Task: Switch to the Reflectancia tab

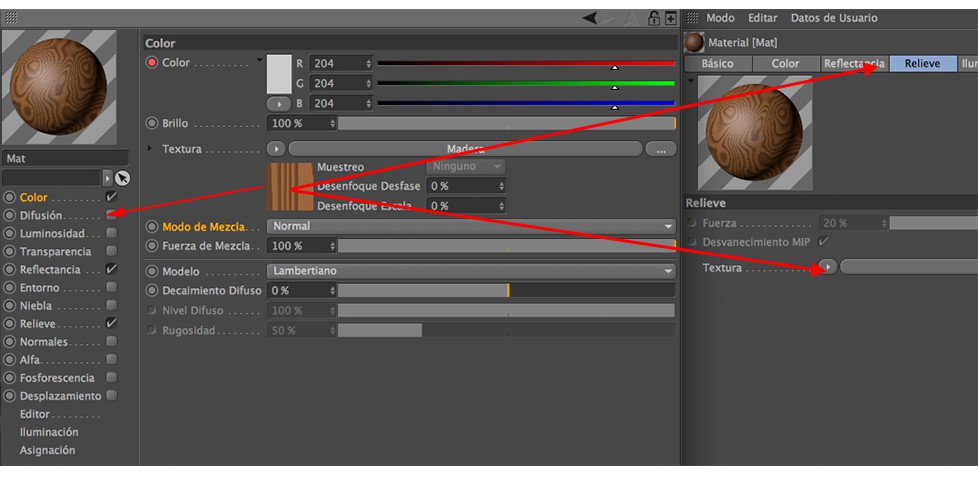Action: [x=854, y=64]
